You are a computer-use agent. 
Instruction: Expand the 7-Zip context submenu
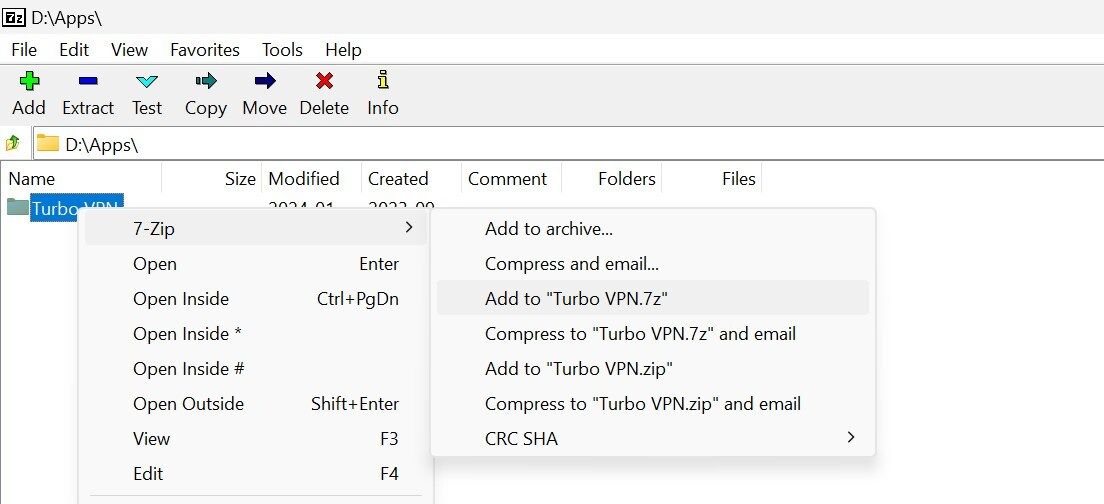256,229
